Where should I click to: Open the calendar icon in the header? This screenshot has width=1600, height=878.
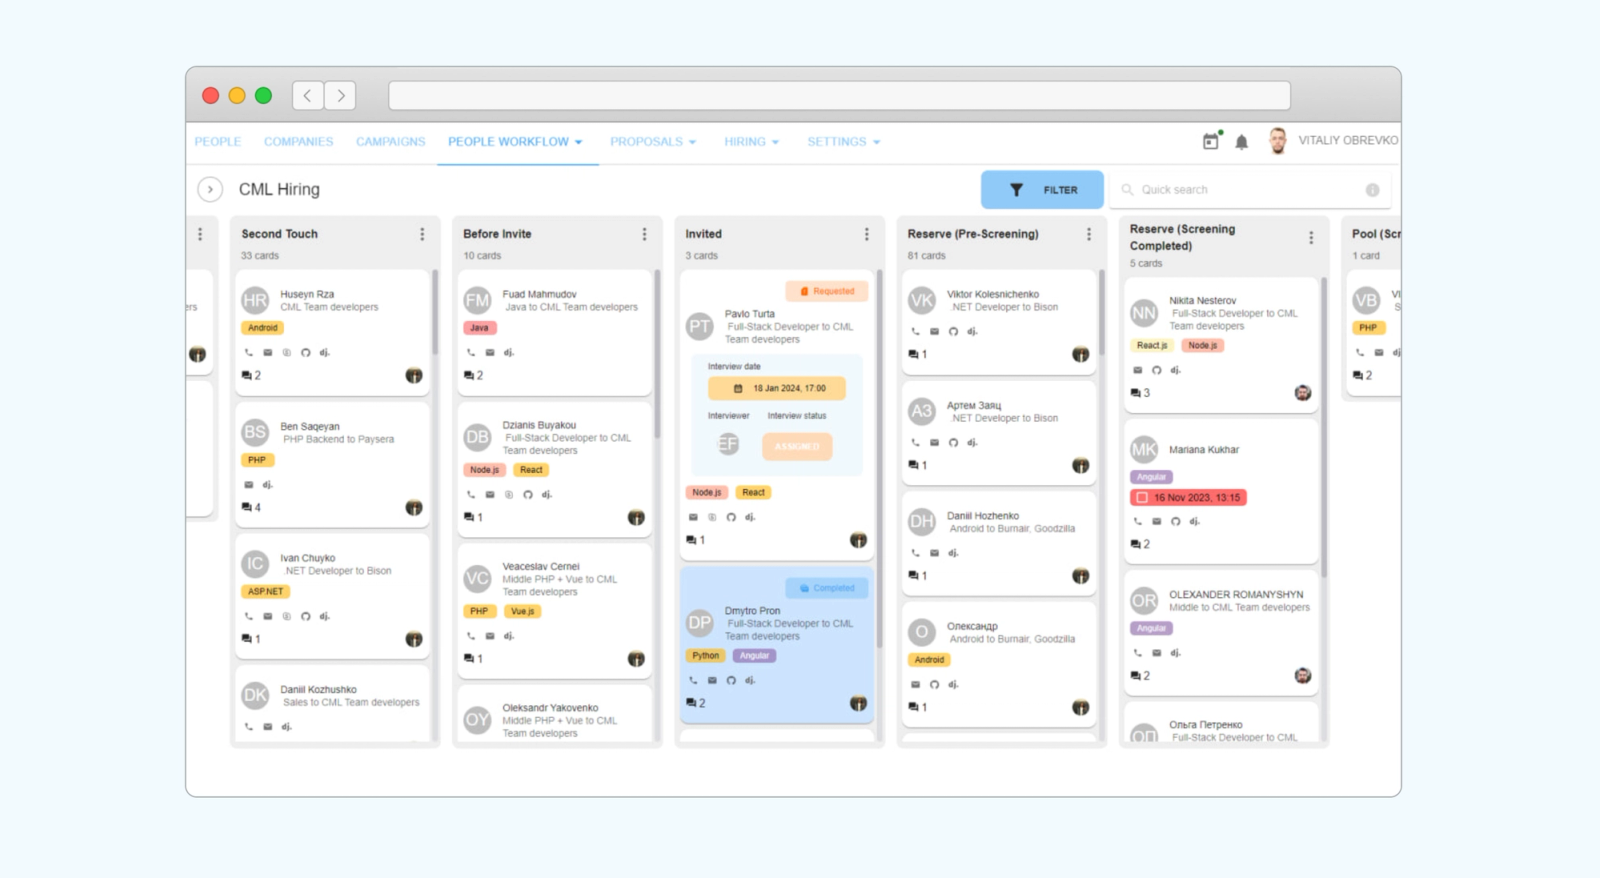[x=1211, y=141]
